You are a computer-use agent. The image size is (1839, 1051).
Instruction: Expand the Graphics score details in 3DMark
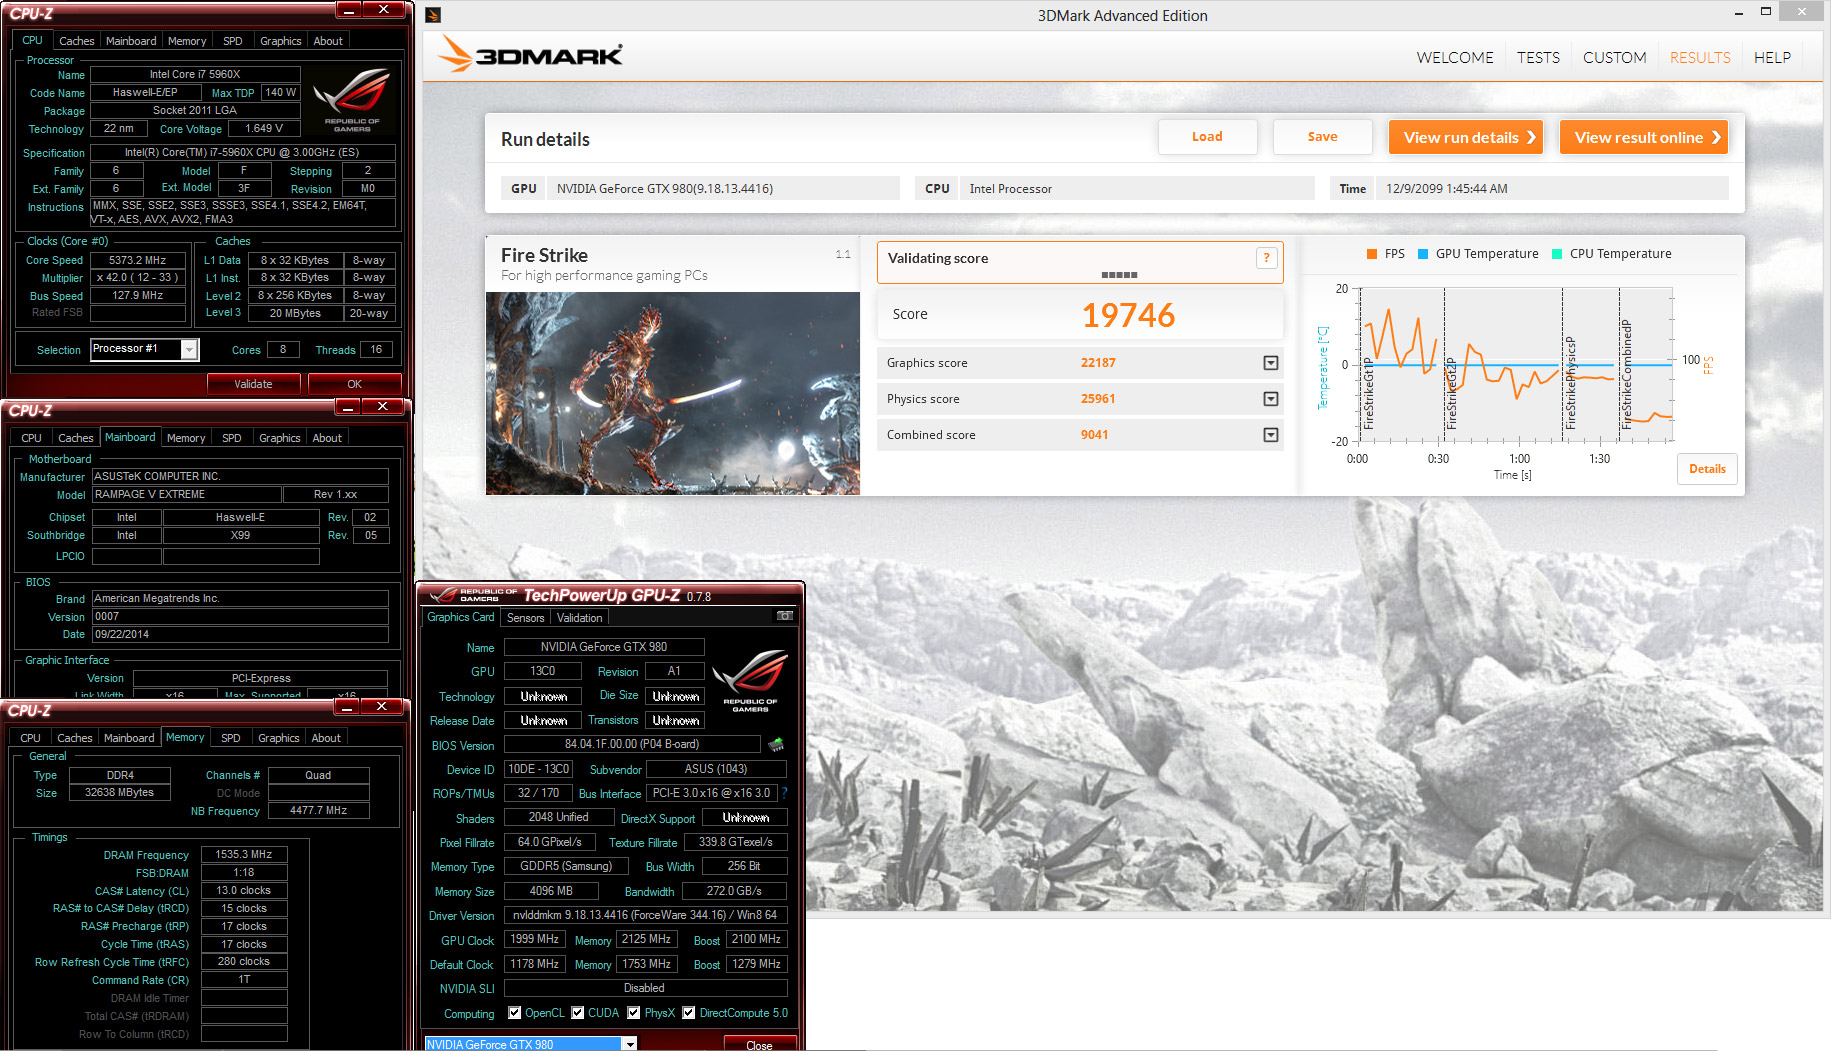(1271, 363)
